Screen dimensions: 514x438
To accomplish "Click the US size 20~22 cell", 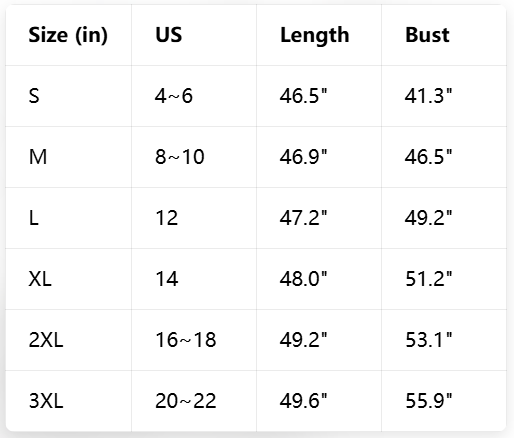I will point(186,401).
